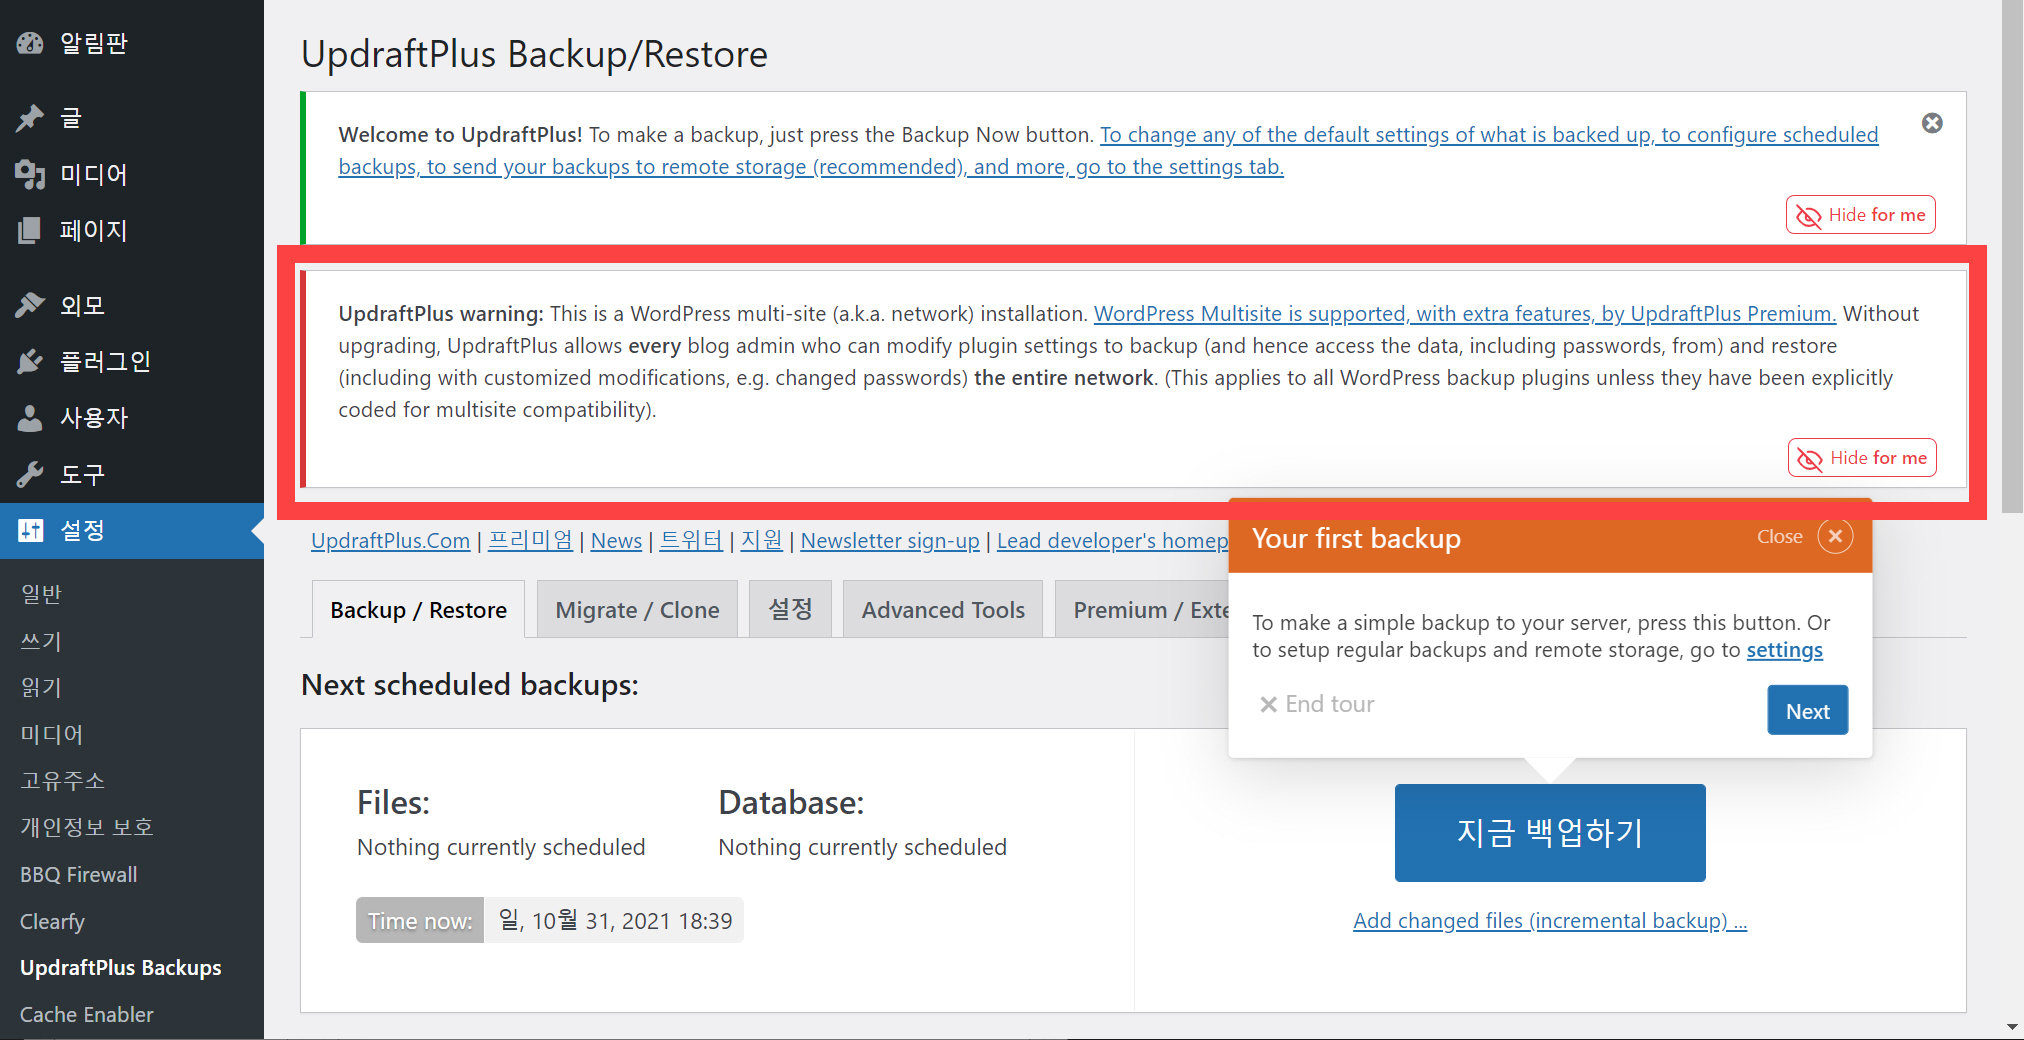The height and width of the screenshot is (1040, 2024).
Task: Open the Lead developer's homepage link
Action: [x=1113, y=541]
